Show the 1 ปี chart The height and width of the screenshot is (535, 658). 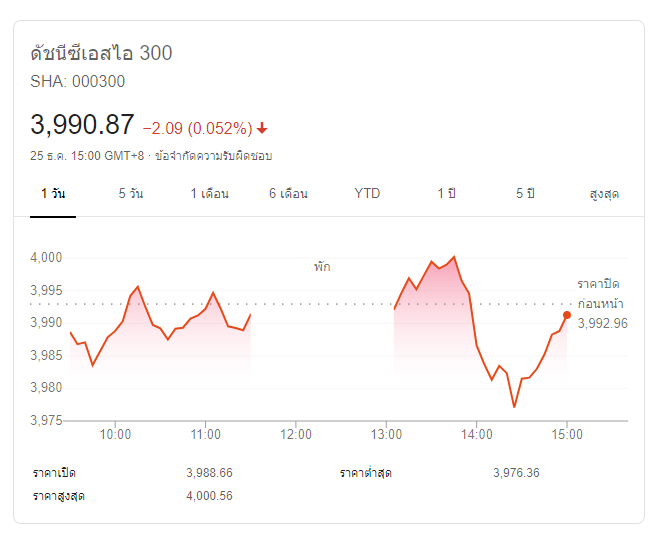[446, 193]
